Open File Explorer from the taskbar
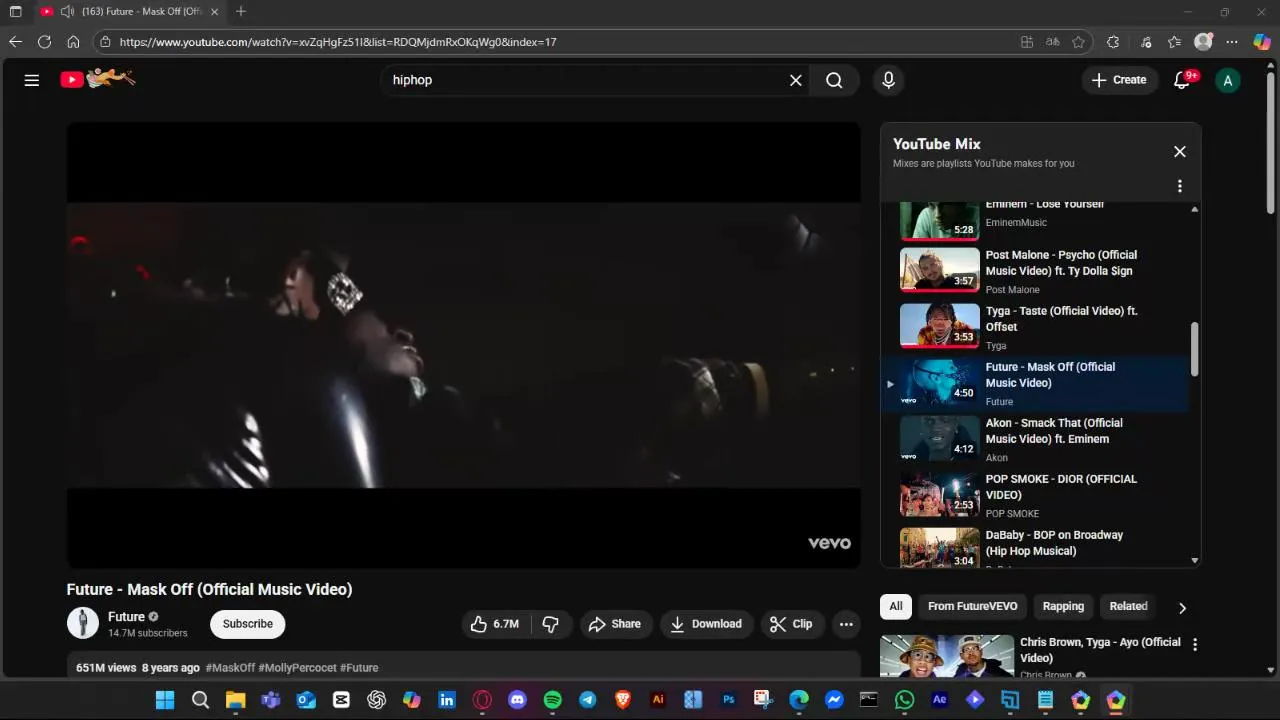This screenshot has height=720, width=1280. [235, 700]
